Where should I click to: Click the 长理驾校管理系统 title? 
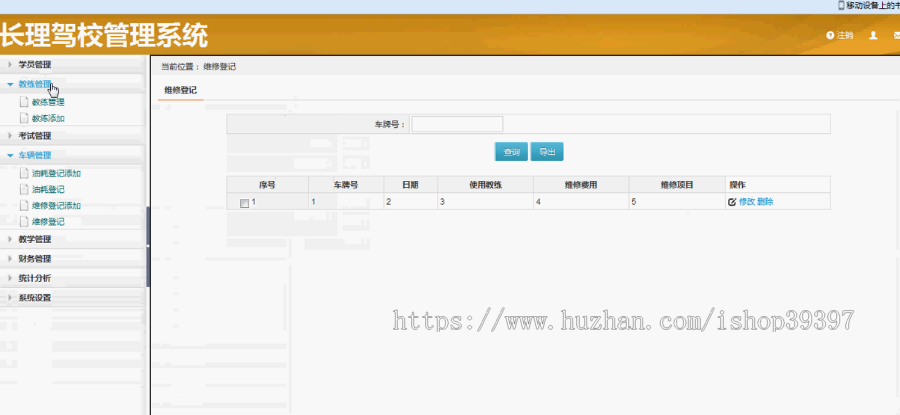click(x=104, y=36)
